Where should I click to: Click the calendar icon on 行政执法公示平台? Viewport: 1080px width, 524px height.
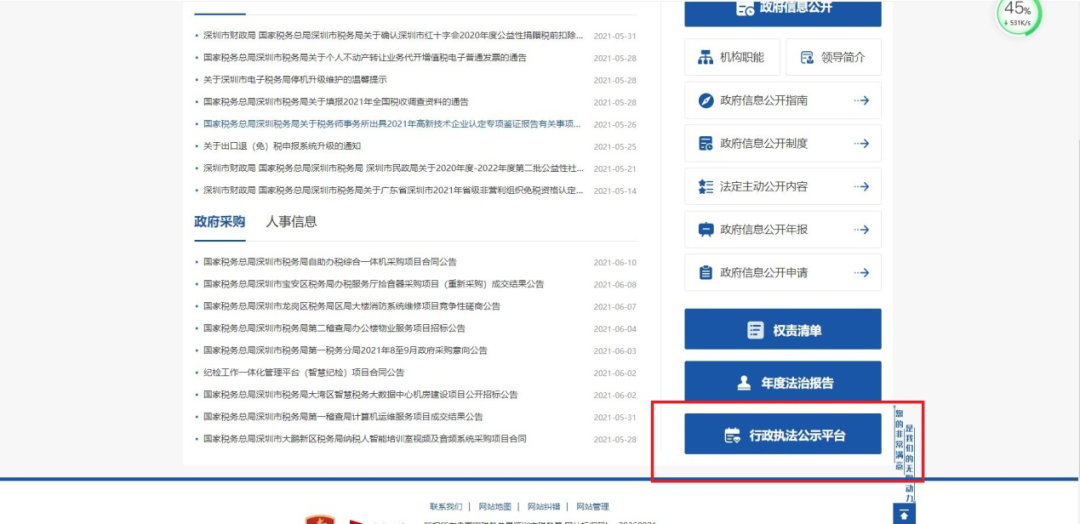[732, 435]
